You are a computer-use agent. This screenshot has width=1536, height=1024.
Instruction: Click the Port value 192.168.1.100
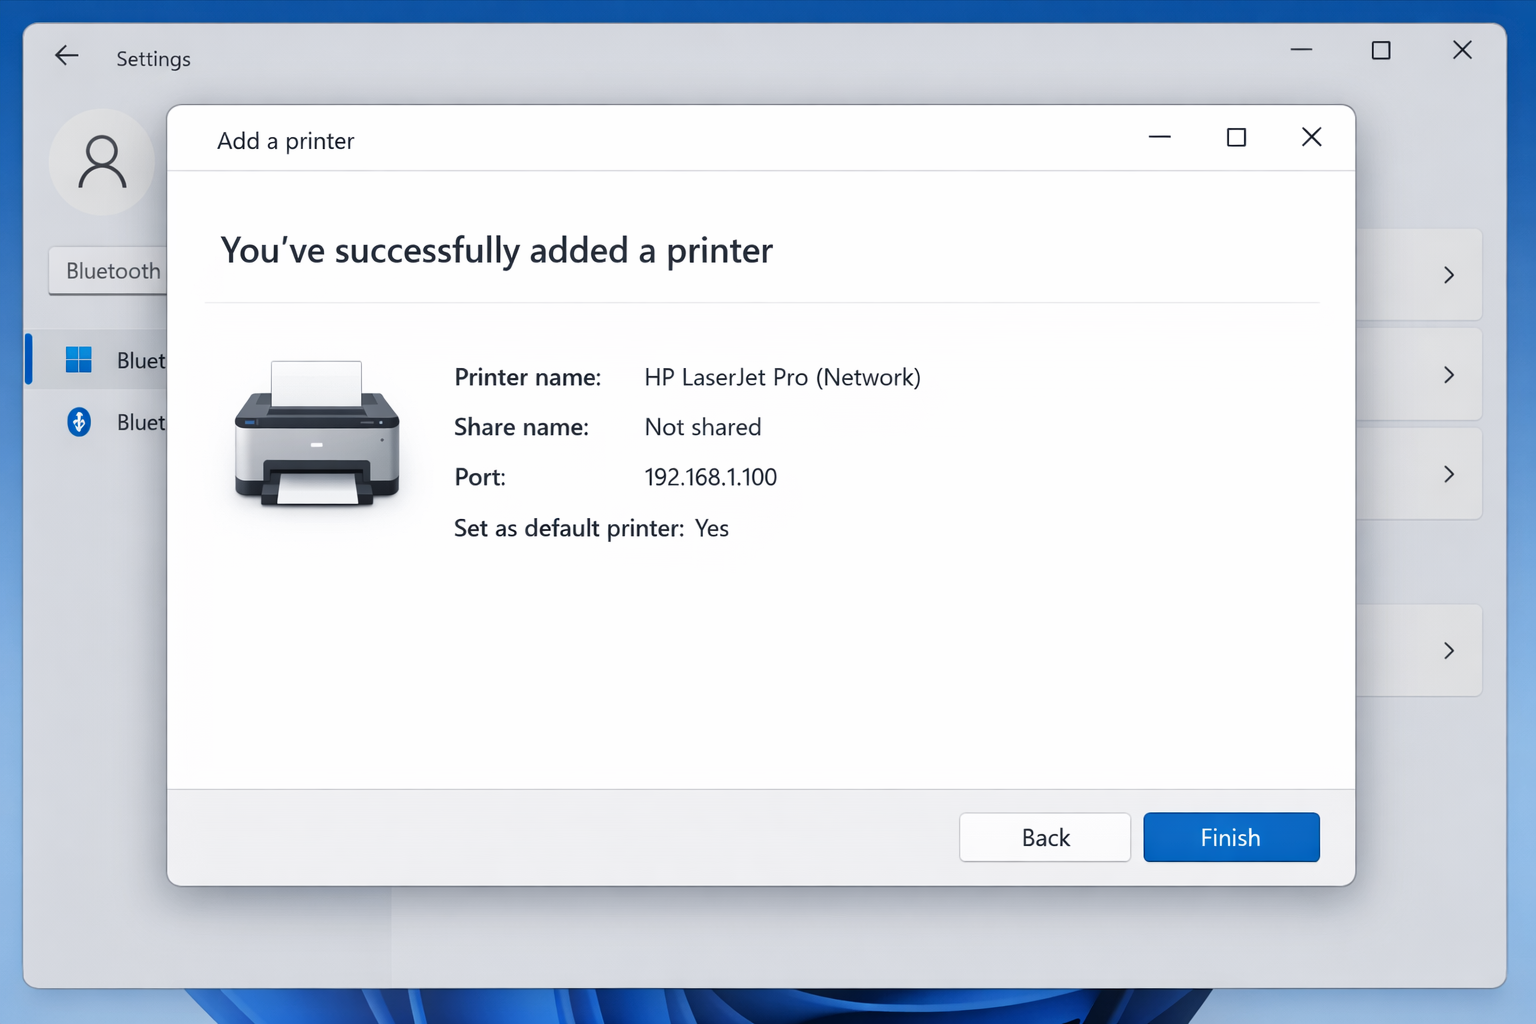(711, 477)
